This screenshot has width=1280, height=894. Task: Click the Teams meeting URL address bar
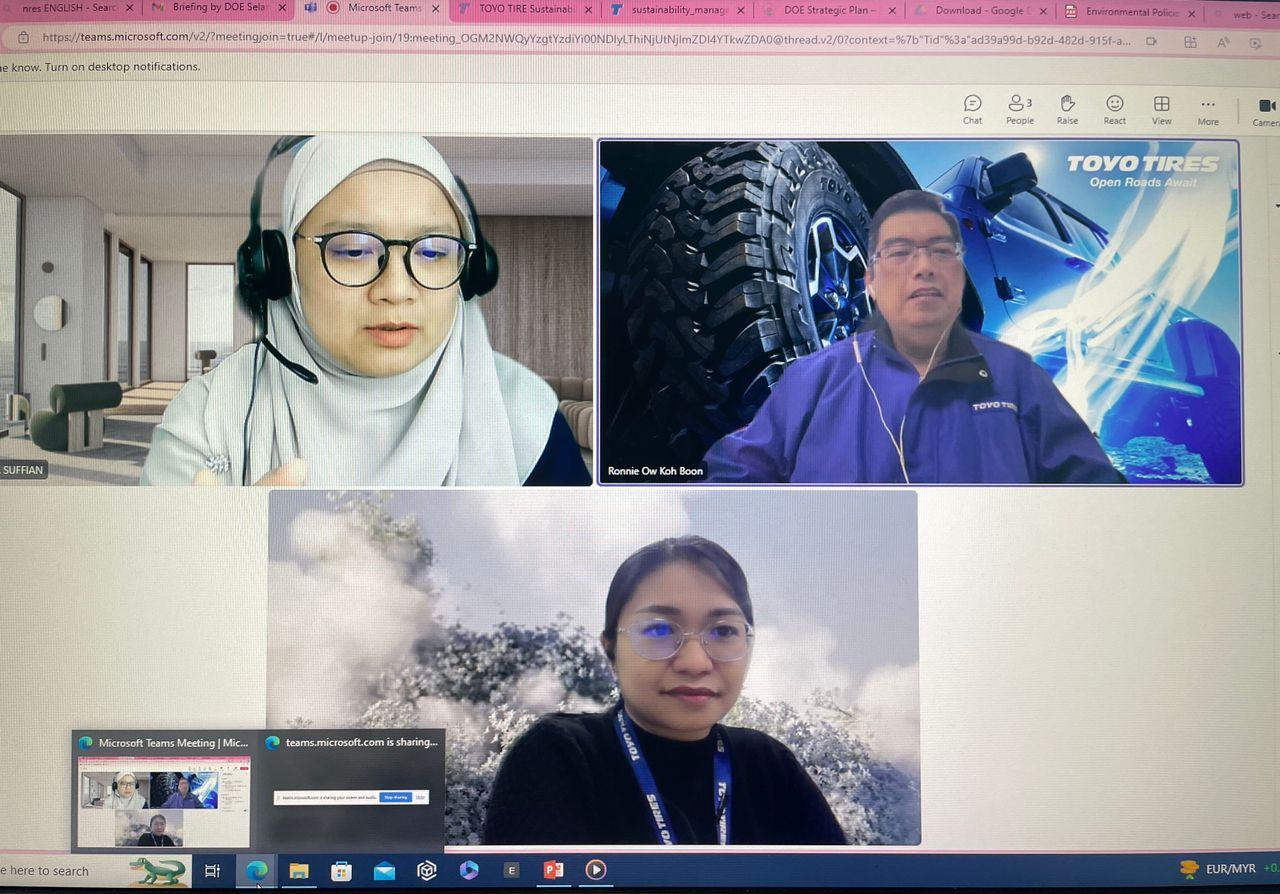click(586, 40)
